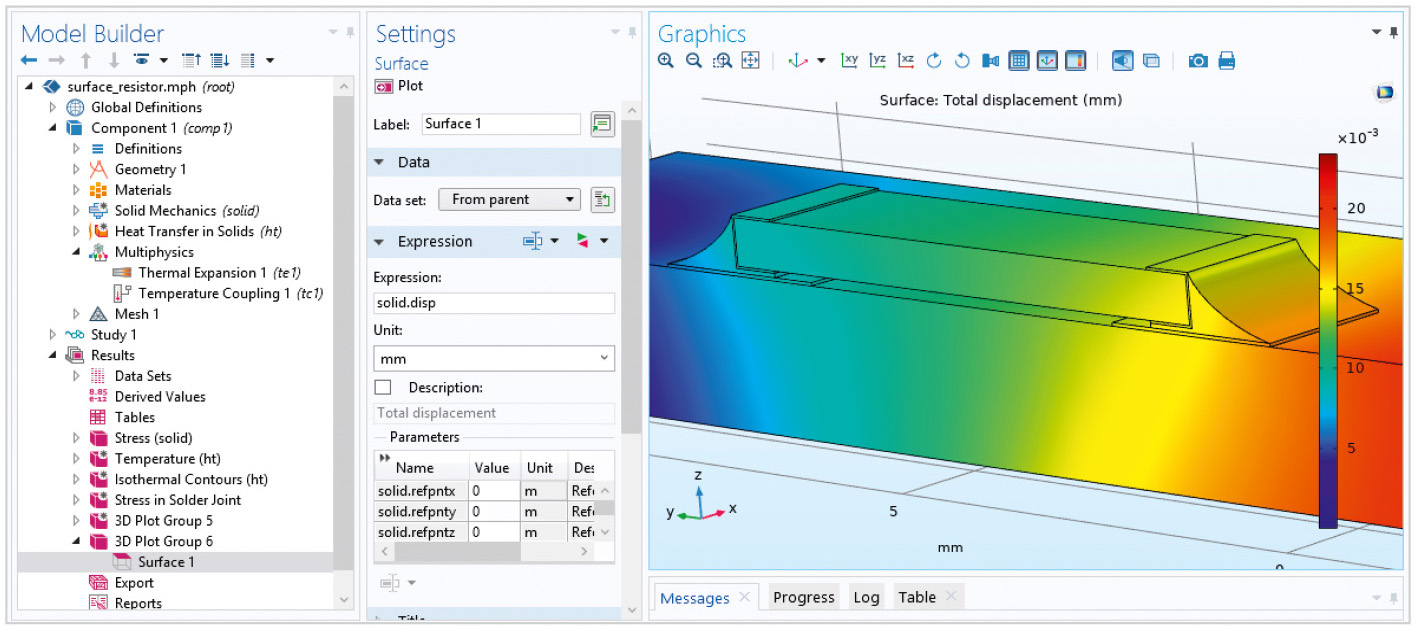Click the rainbow color legend bar

[1328, 340]
